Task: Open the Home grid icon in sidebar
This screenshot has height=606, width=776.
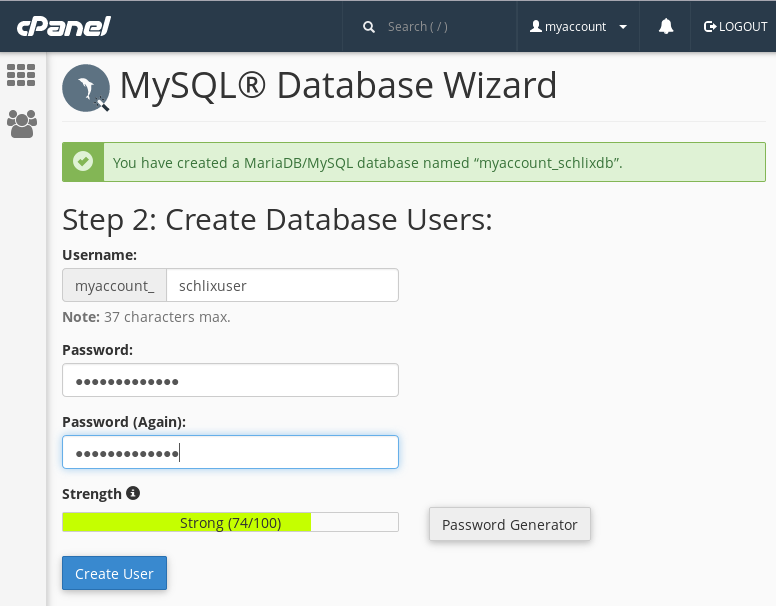Action: [x=21, y=75]
